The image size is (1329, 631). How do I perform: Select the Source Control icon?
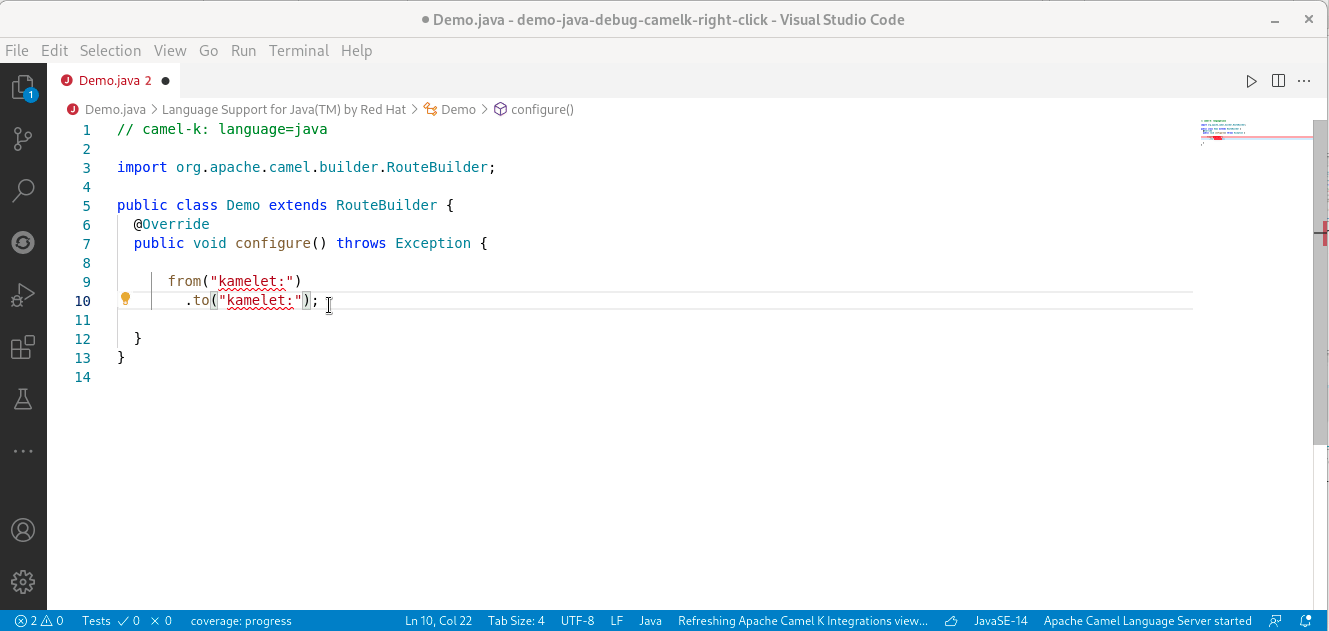pyautogui.click(x=23, y=139)
